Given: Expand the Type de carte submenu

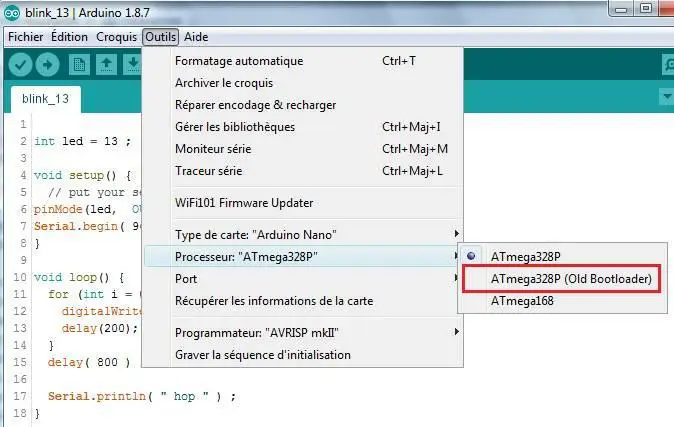Looking at the screenshot, I should point(303,234).
